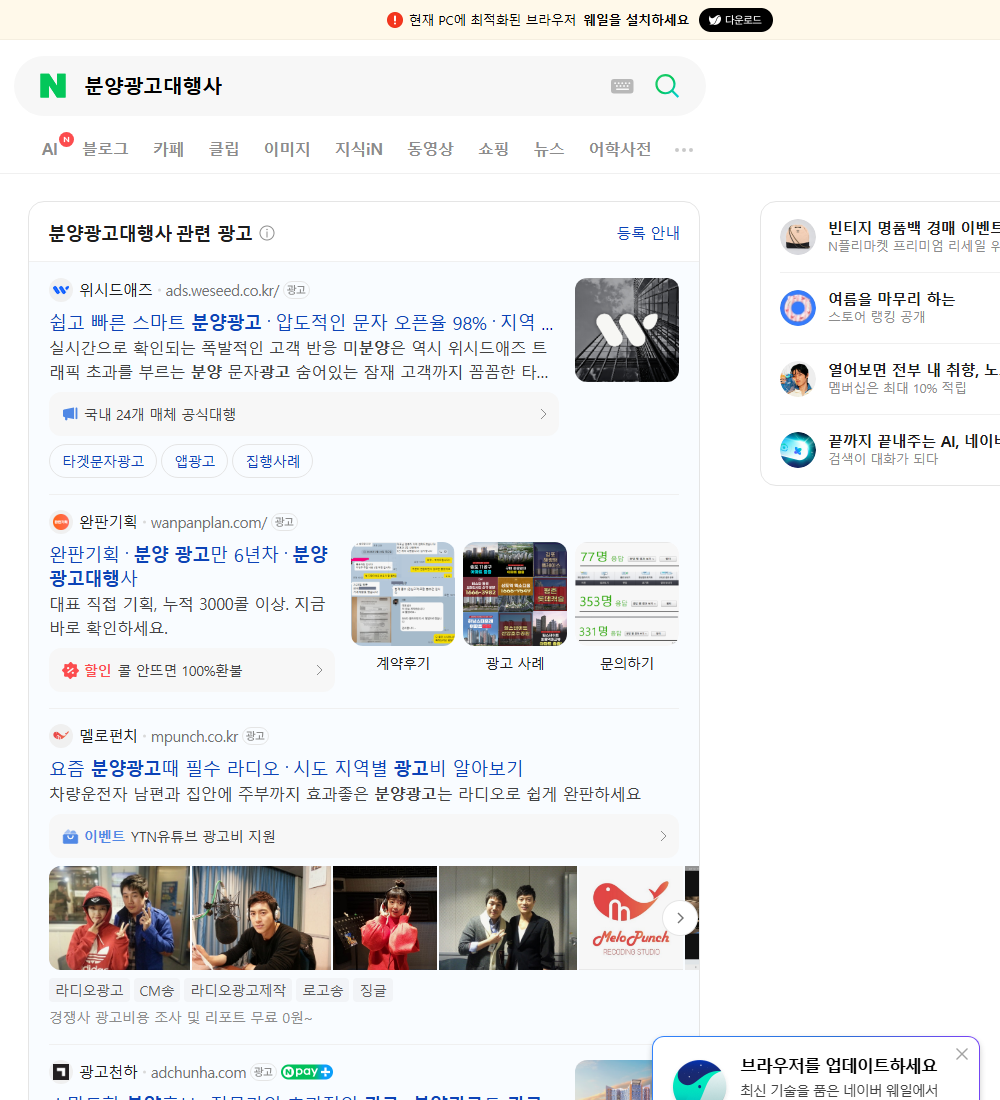Screen dimensions: 1000x1100
Task: Click the 위시드애즈 blue W favicon
Action: [x=61, y=290]
